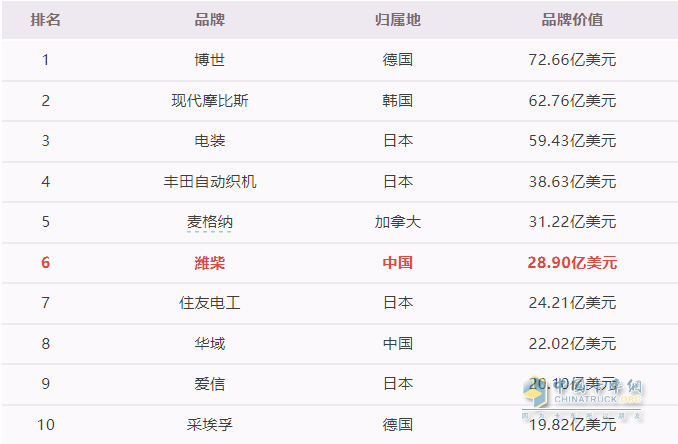Screen dimensions: 678x444
Task: Select the brand name 博世
Action: pos(210,60)
